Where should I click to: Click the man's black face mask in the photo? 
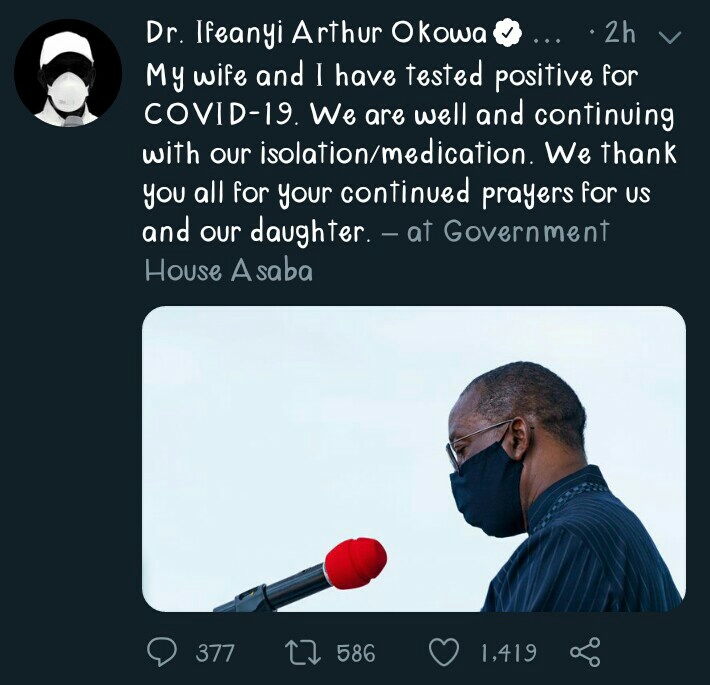pyautogui.click(x=488, y=489)
